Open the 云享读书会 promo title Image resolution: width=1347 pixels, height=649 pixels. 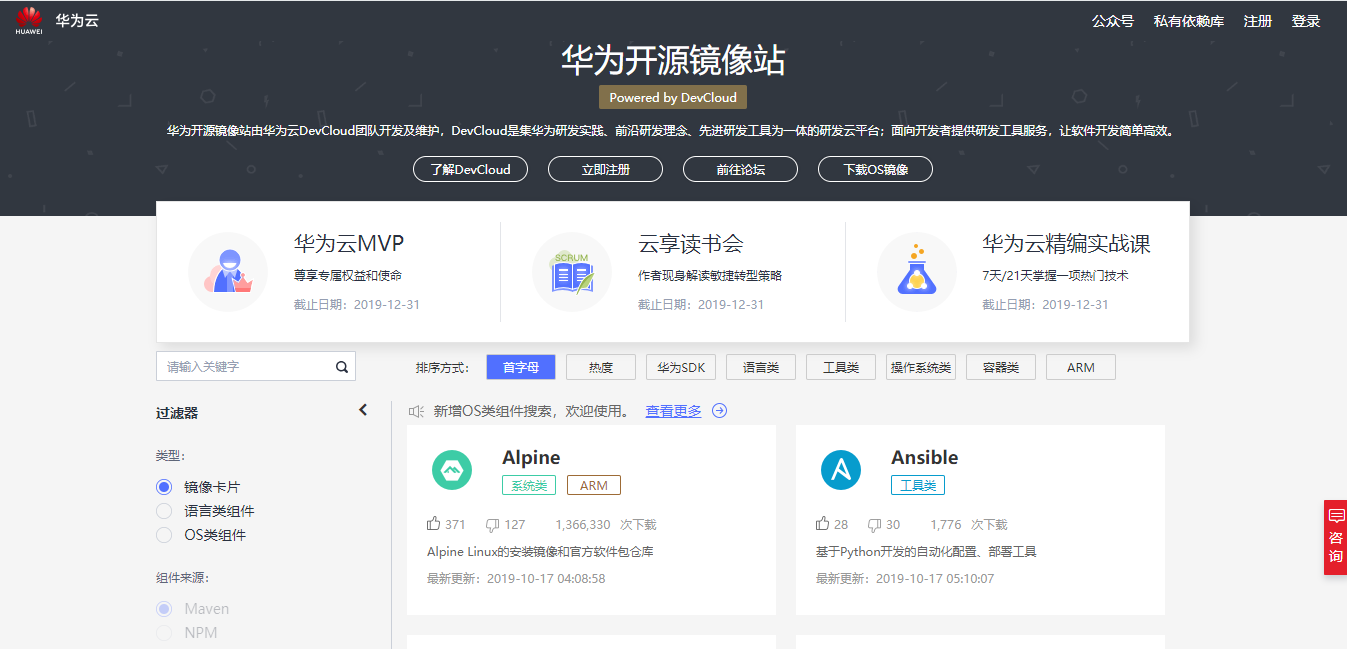coord(691,244)
